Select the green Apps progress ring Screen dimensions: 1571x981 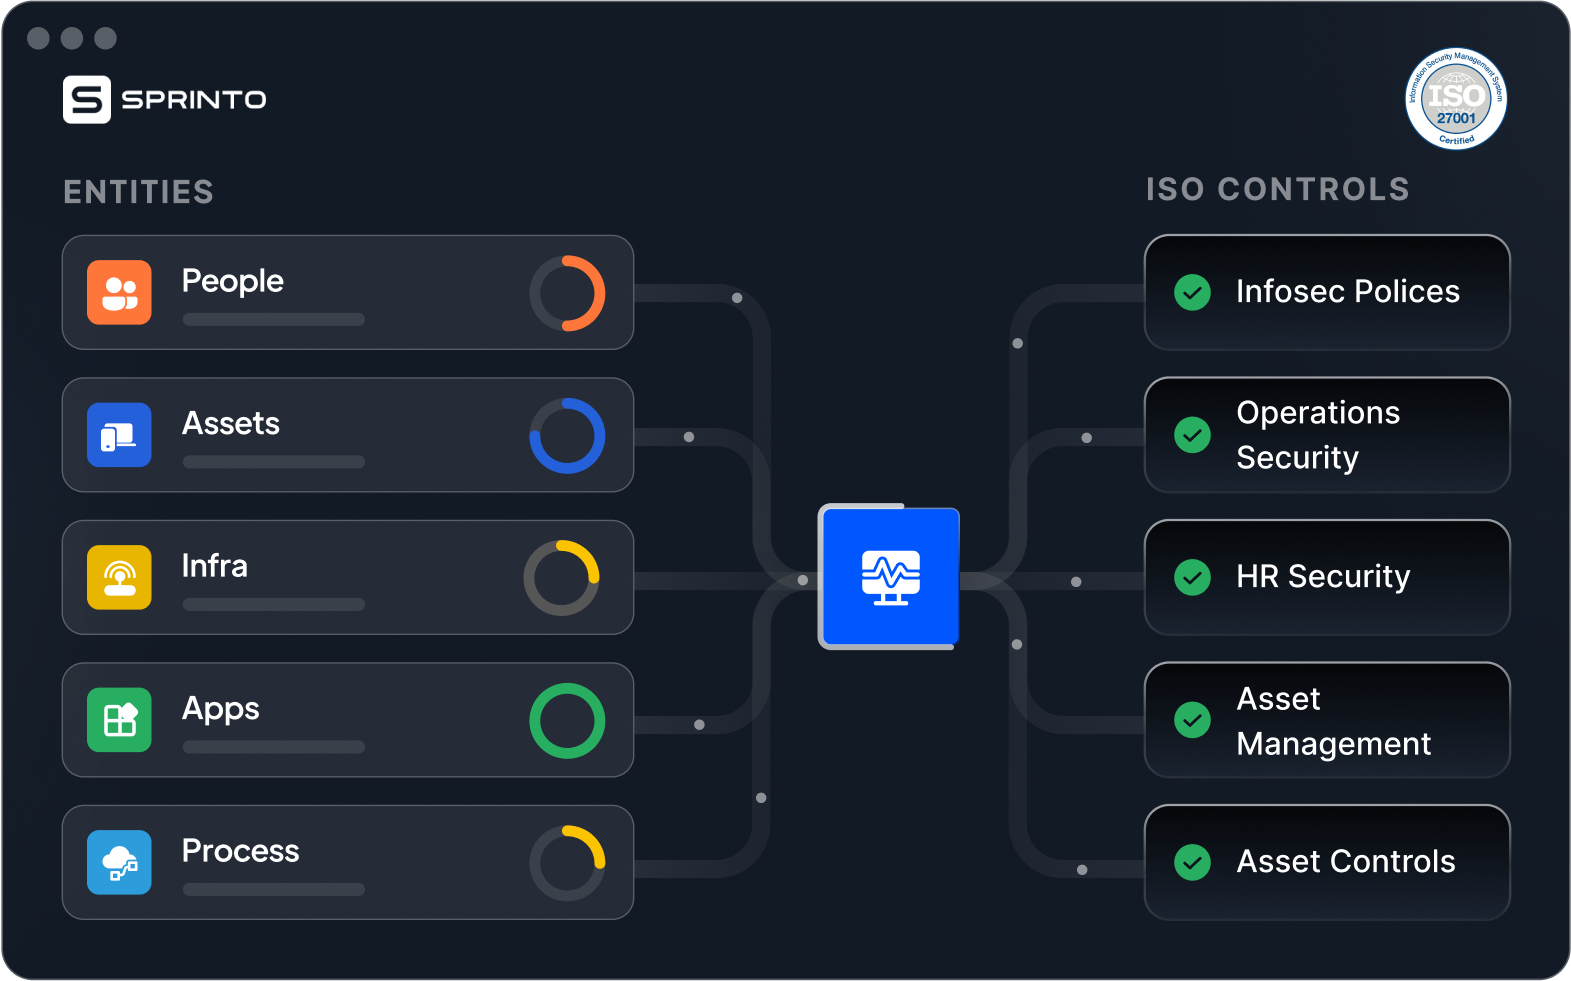(x=567, y=720)
